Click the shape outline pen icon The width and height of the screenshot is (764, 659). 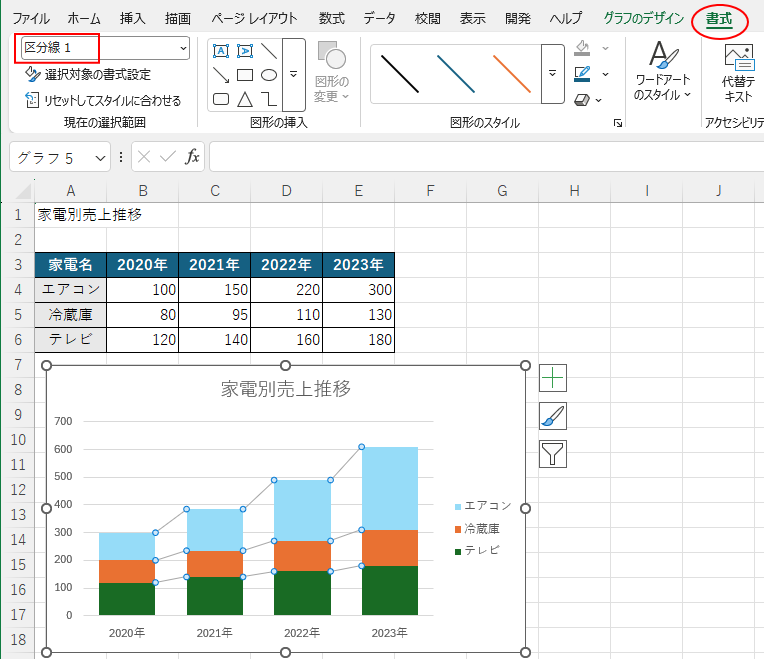click(582, 74)
